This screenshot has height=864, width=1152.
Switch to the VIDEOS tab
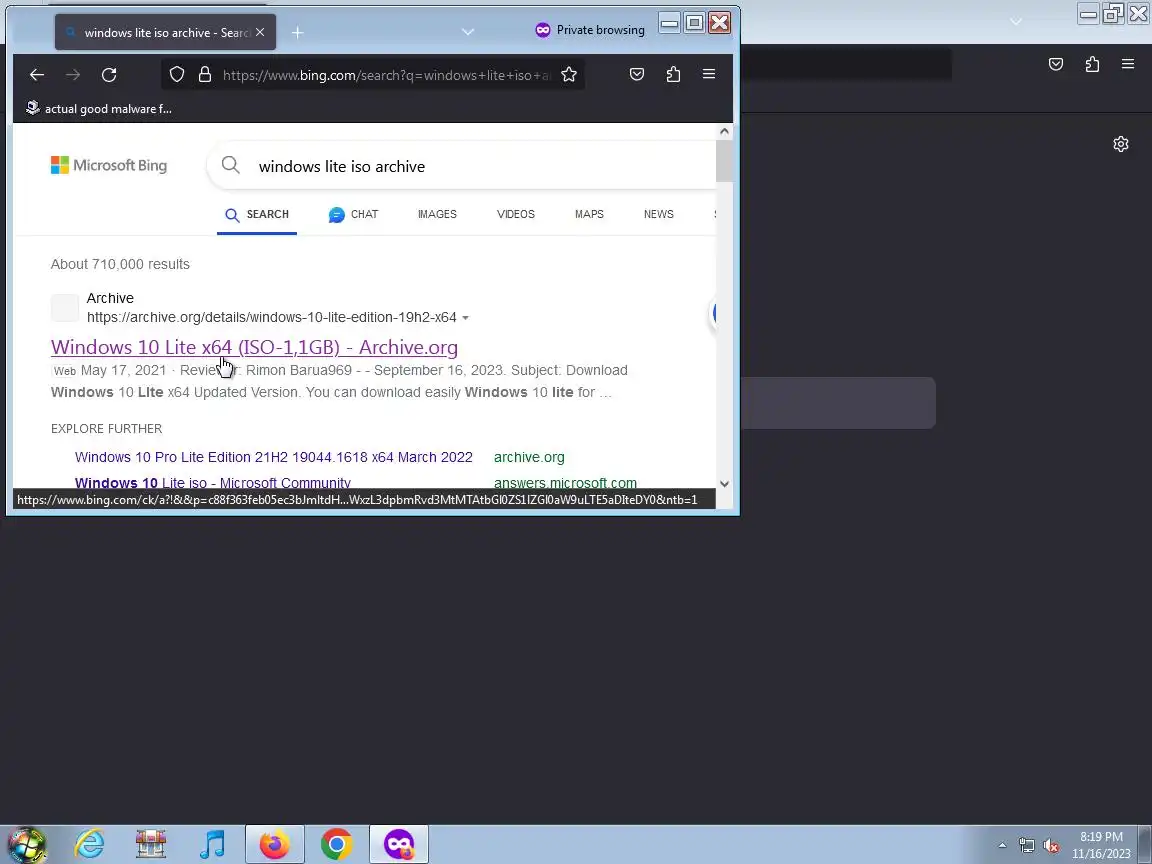516,215
